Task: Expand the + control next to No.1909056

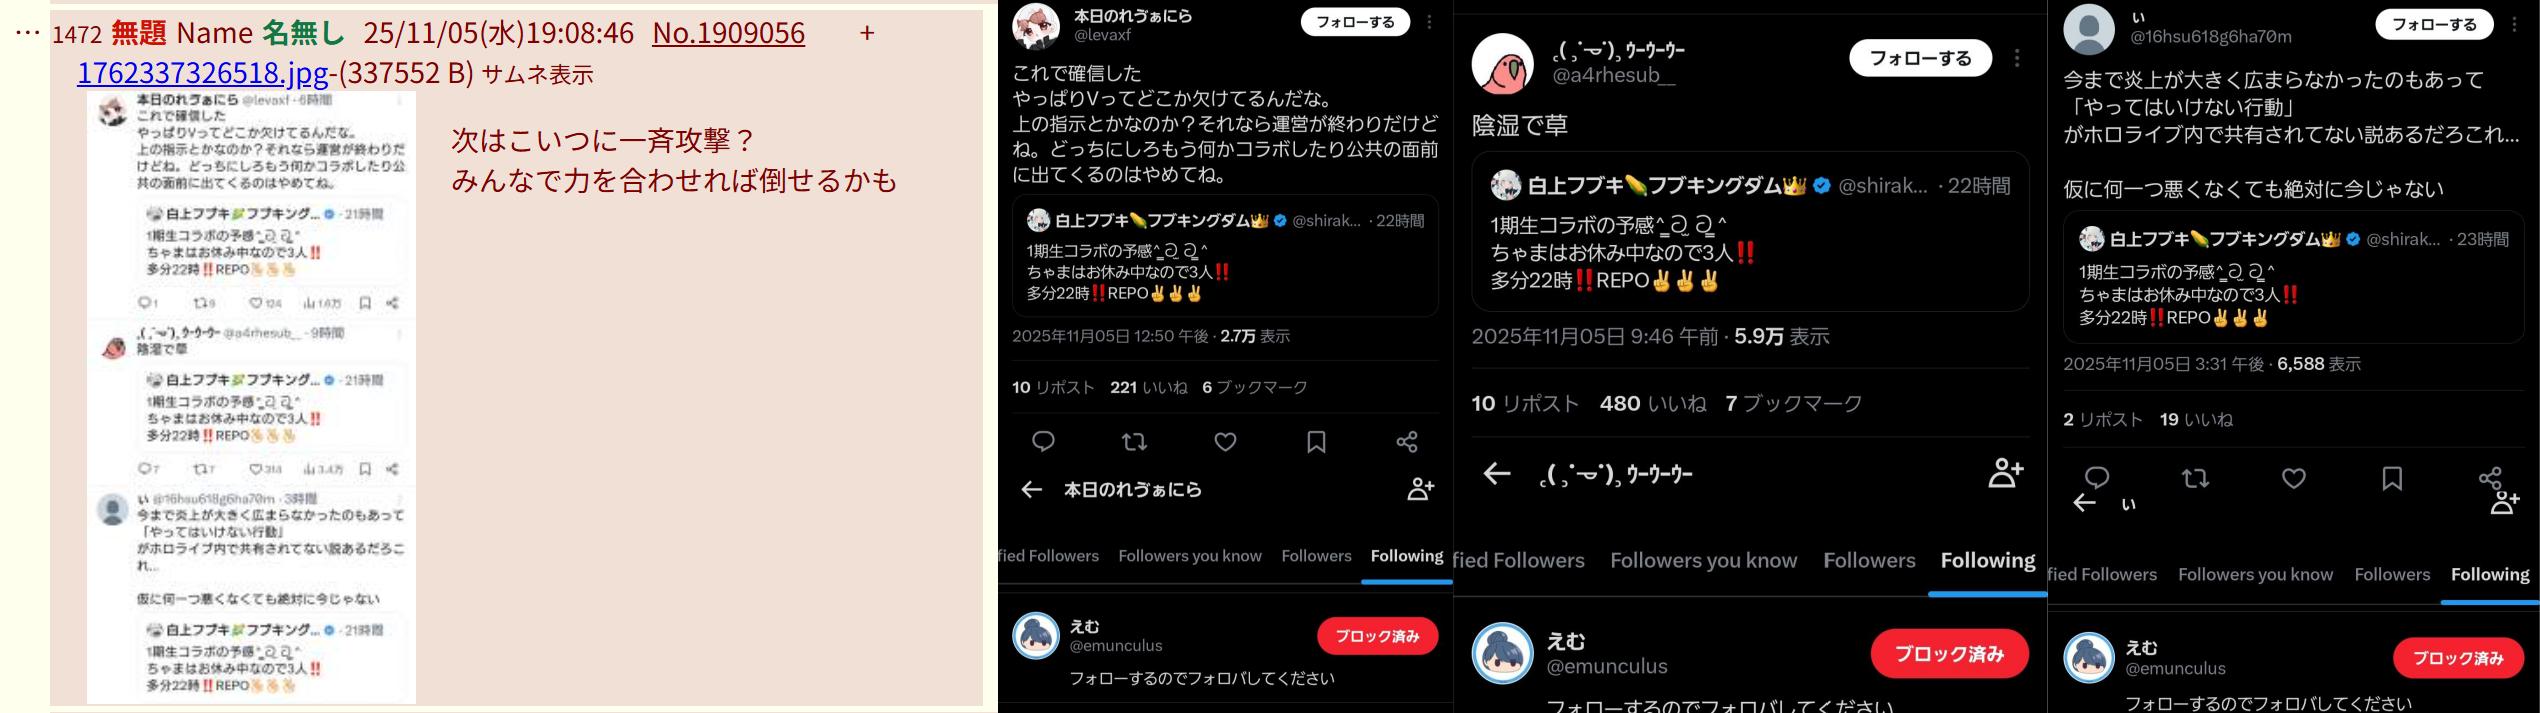Action: coord(867,33)
